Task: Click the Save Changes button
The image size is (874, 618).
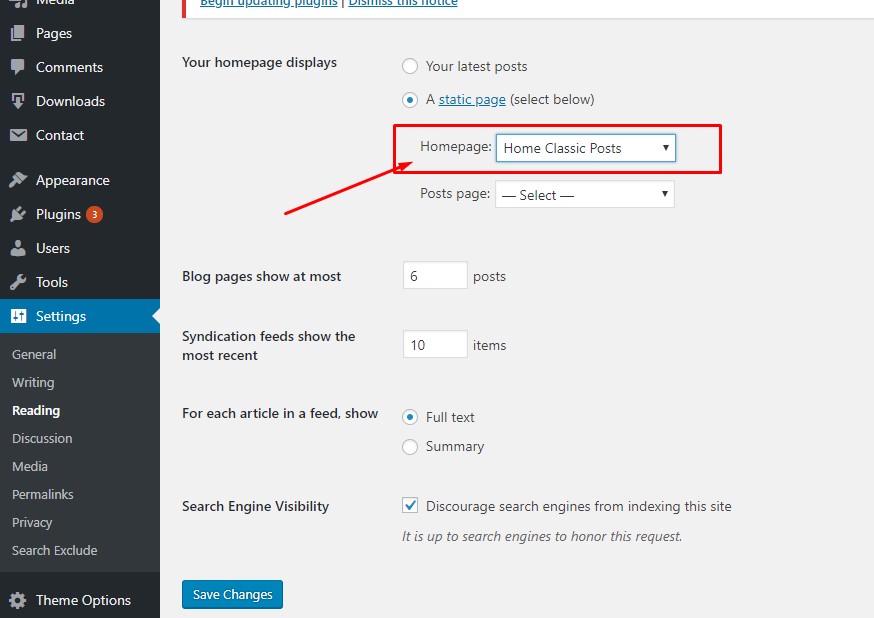Action: [x=233, y=594]
